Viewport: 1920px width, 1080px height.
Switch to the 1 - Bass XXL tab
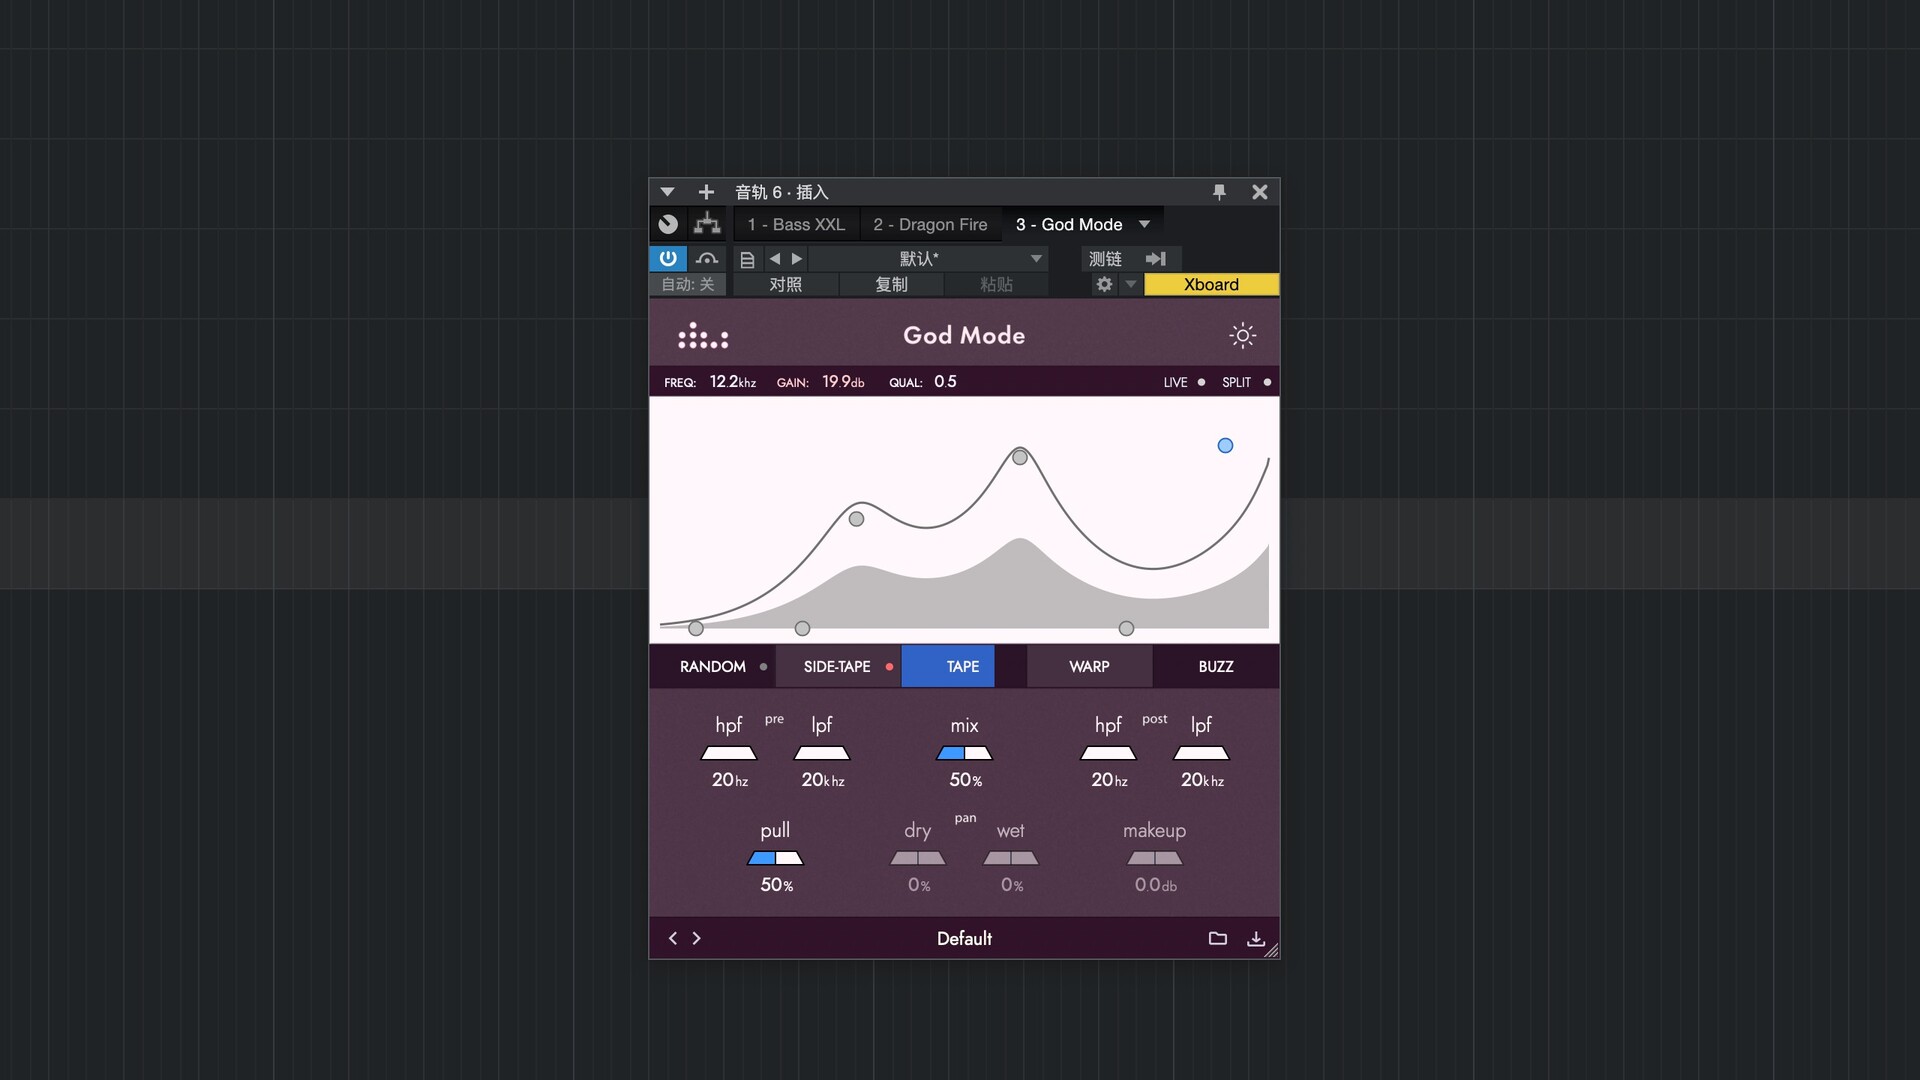point(796,224)
